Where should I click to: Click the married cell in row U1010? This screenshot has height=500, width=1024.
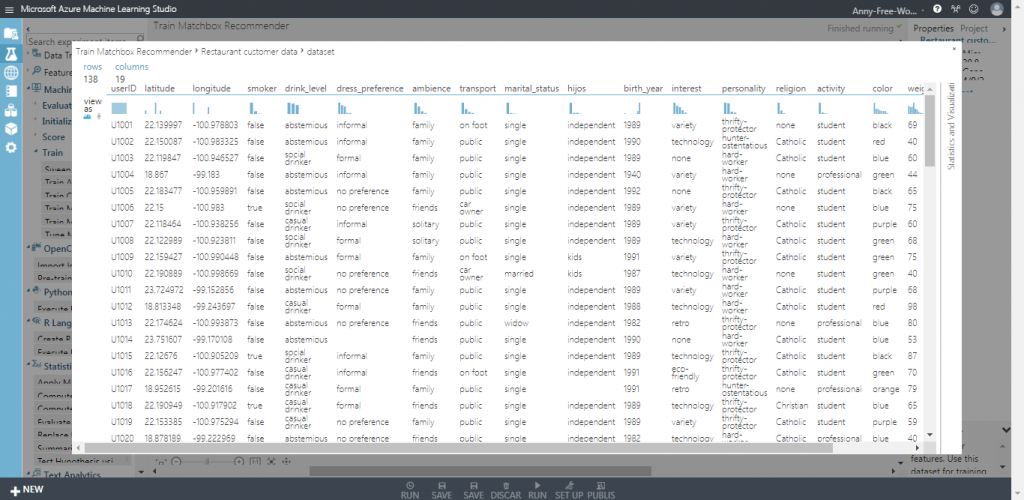click(519, 273)
